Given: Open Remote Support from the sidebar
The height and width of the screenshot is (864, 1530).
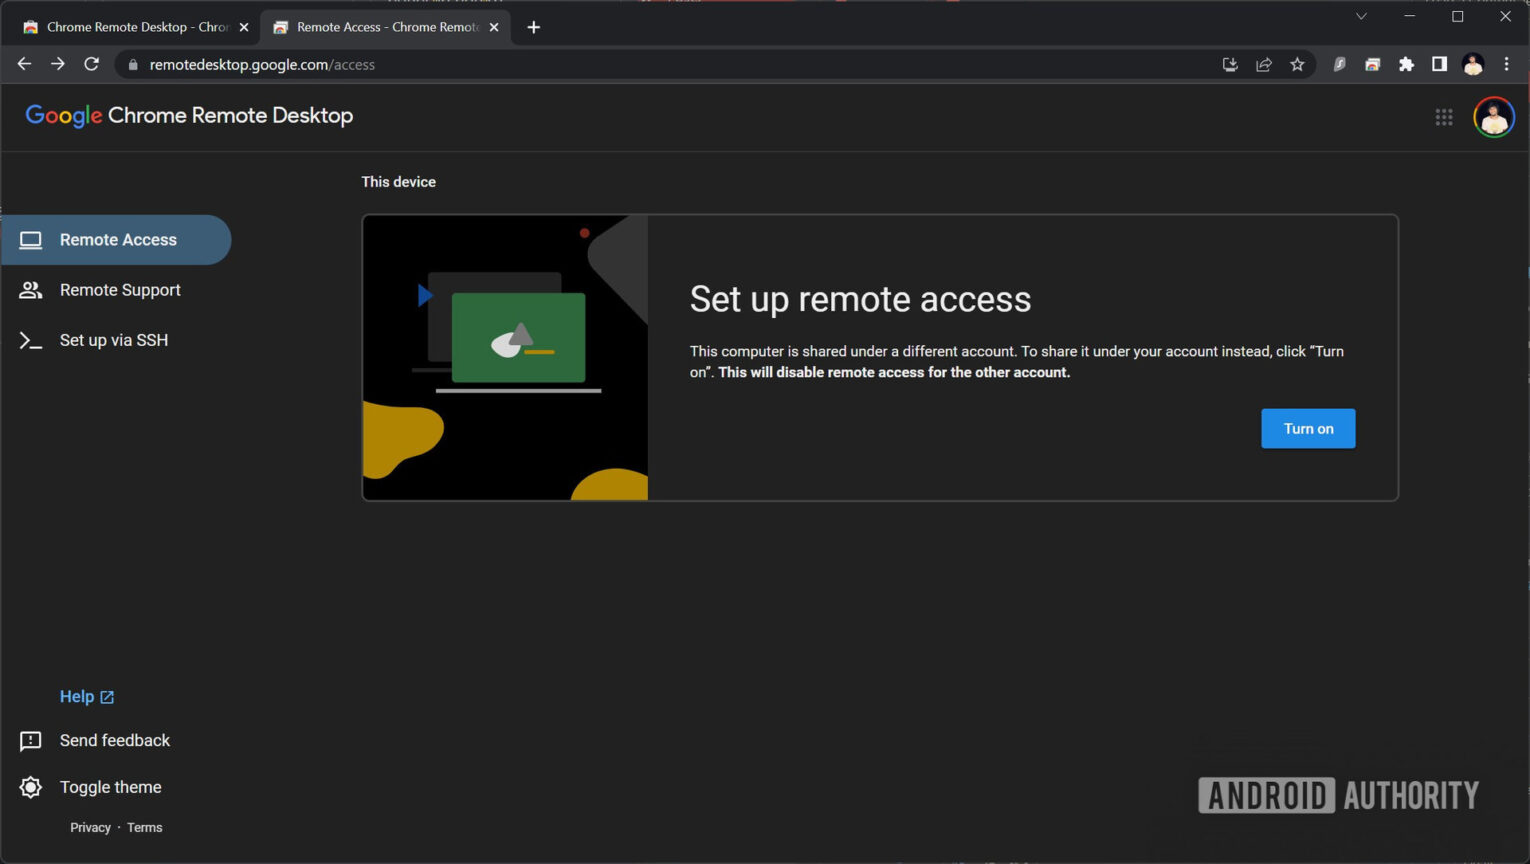Looking at the screenshot, I should [x=120, y=290].
